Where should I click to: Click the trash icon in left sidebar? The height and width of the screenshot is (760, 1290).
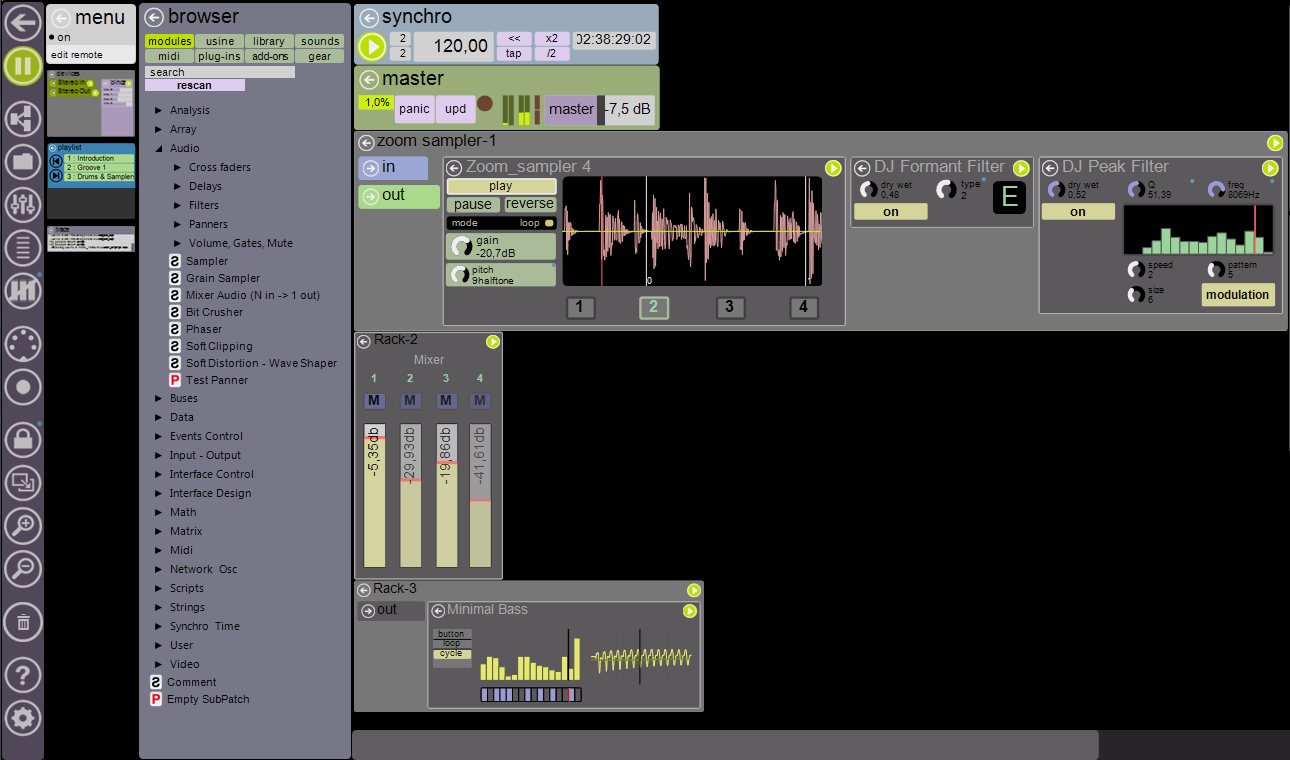tap(22, 622)
